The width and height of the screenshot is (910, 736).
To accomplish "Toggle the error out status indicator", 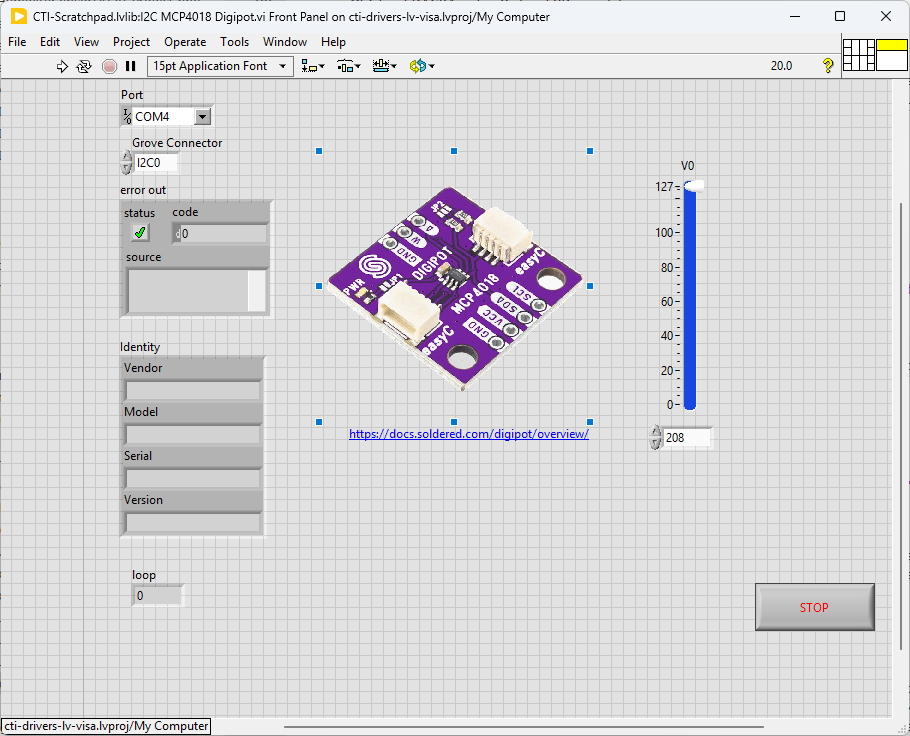I will pyautogui.click(x=140, y=233).
